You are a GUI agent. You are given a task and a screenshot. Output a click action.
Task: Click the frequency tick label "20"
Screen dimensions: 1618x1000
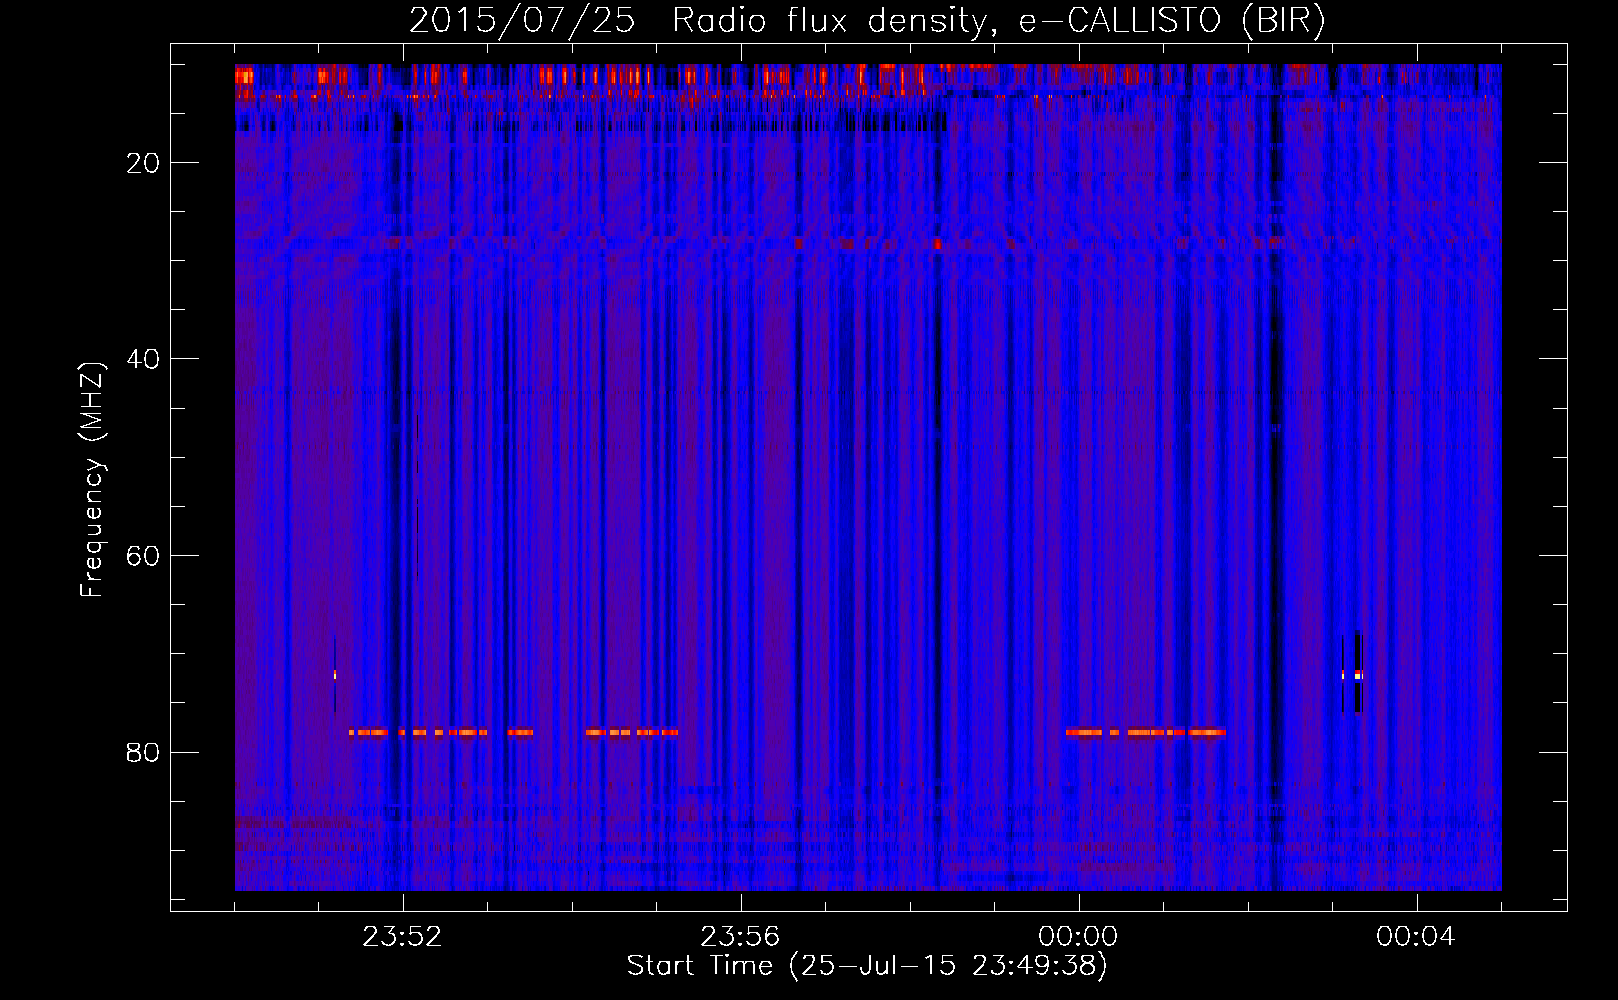(143, 163)
